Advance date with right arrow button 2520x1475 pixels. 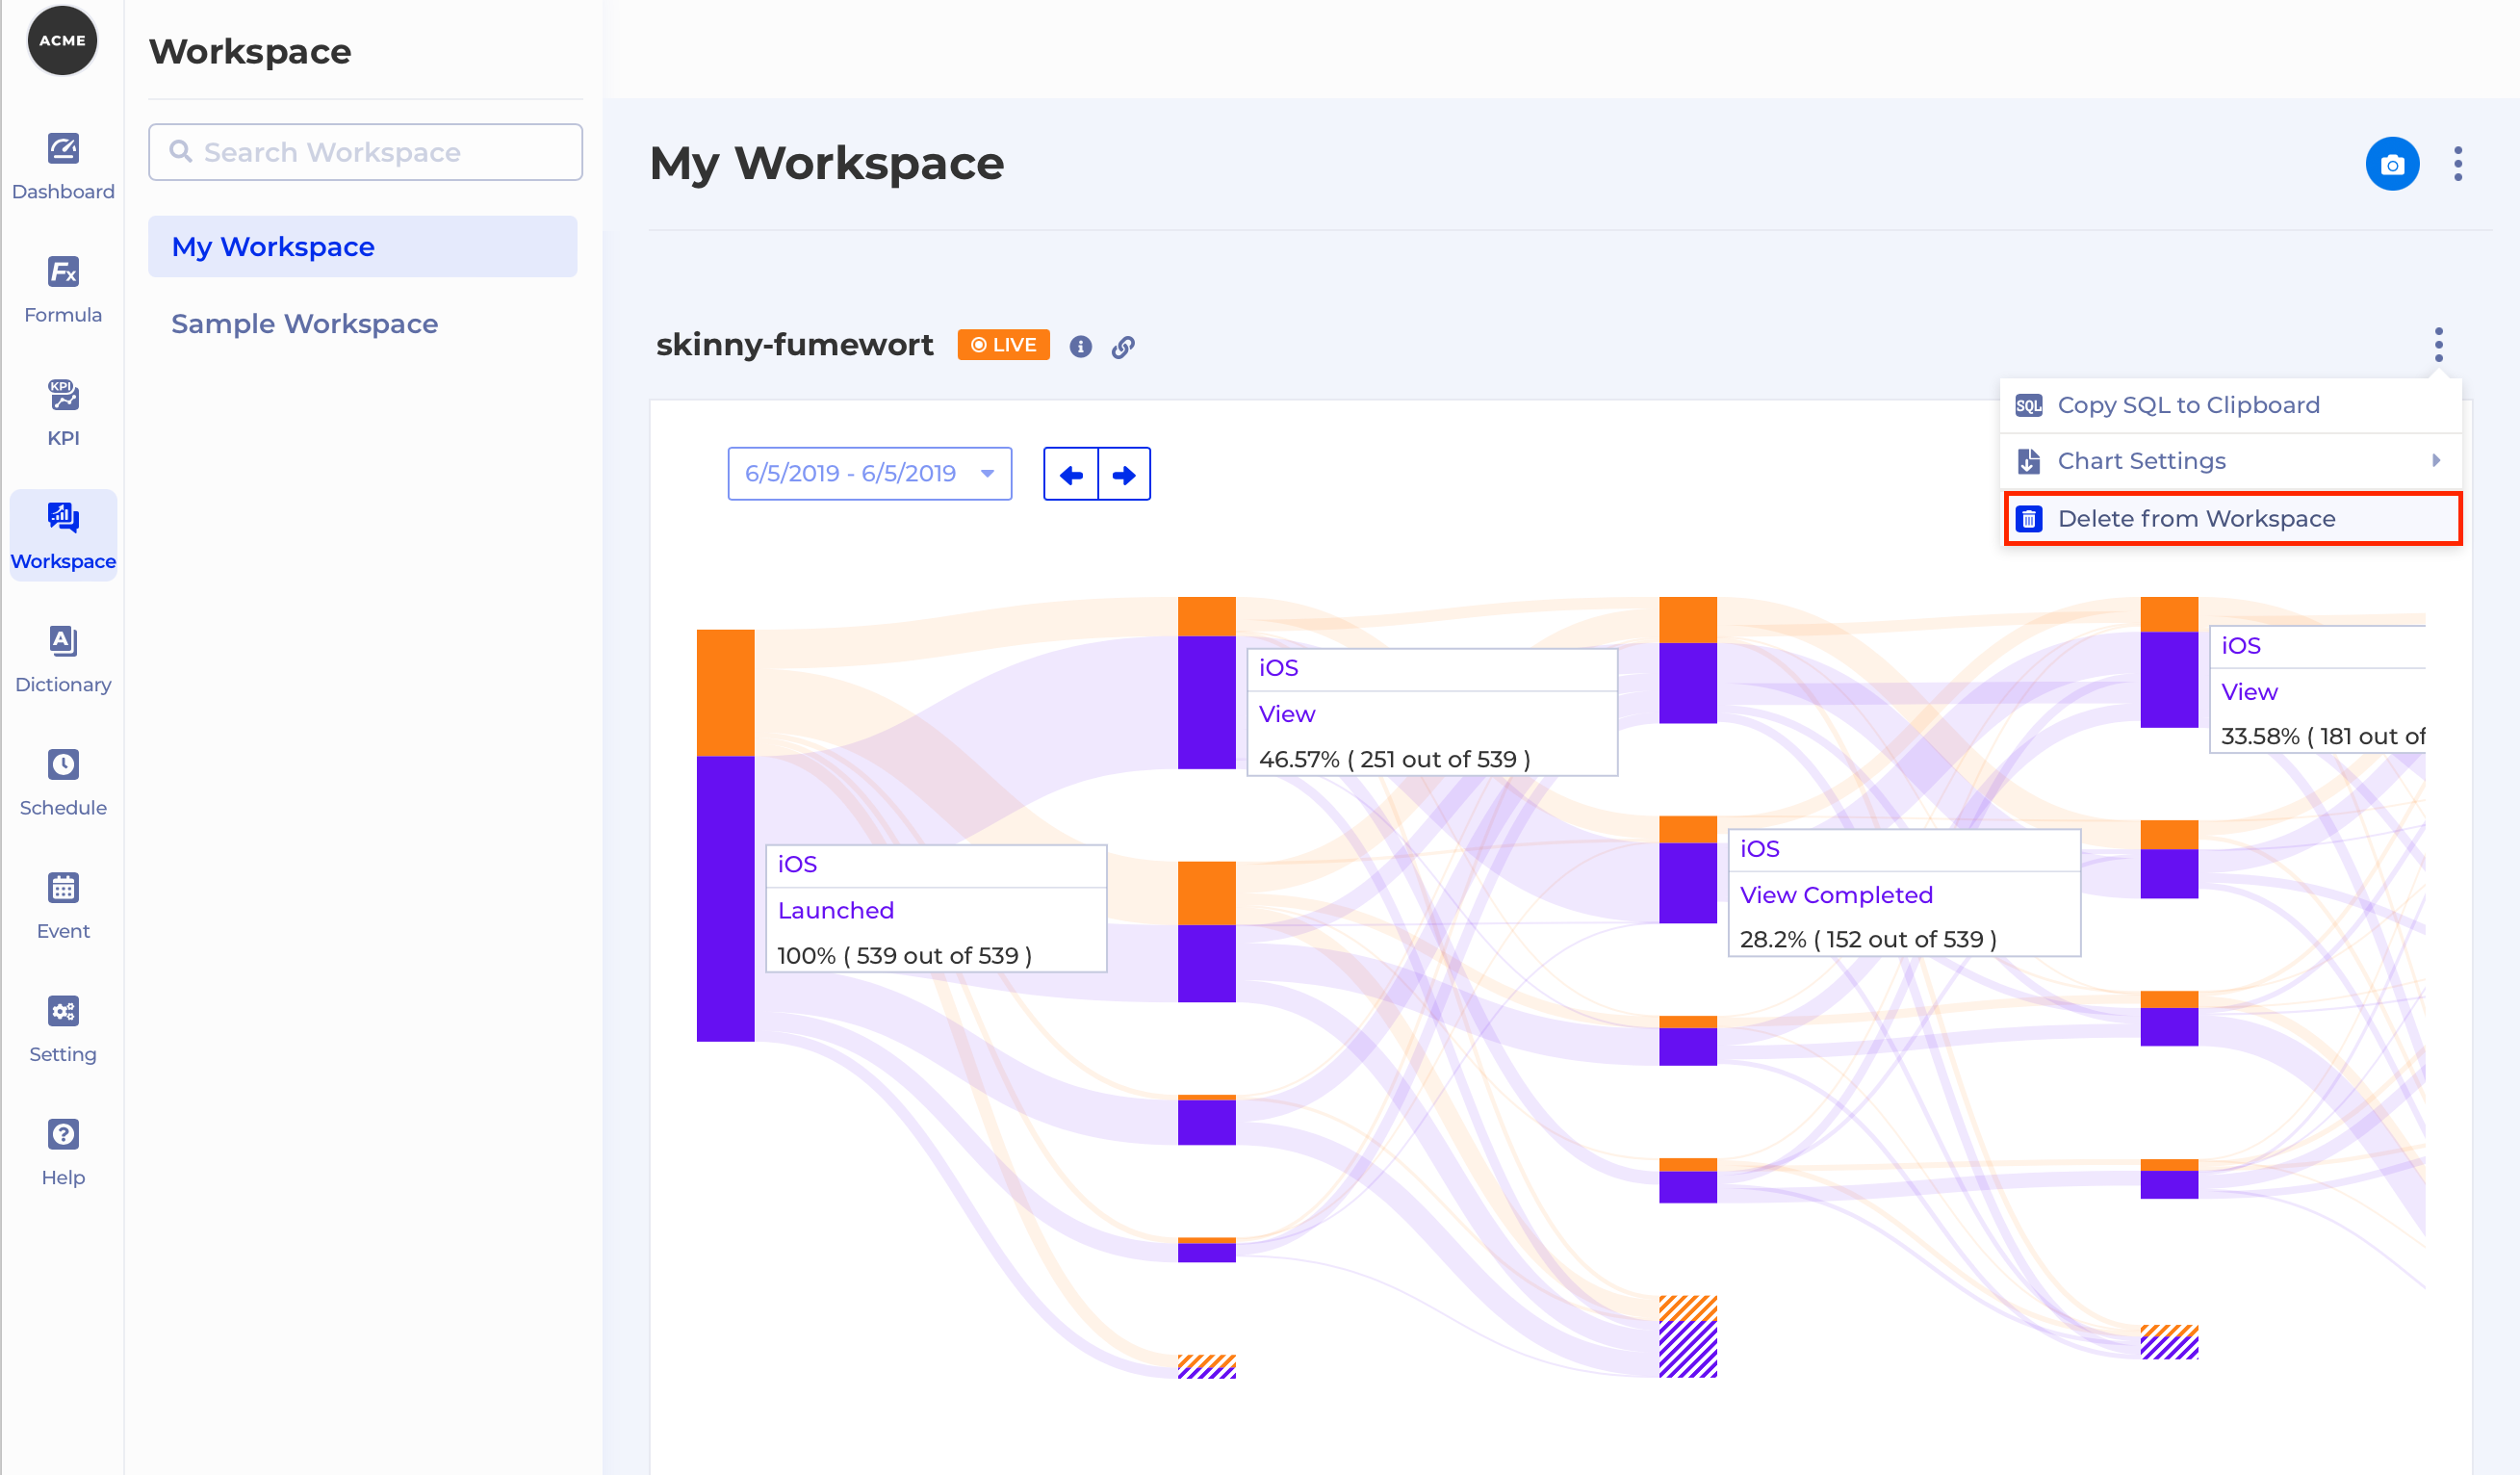click(x=1124, y=475)
